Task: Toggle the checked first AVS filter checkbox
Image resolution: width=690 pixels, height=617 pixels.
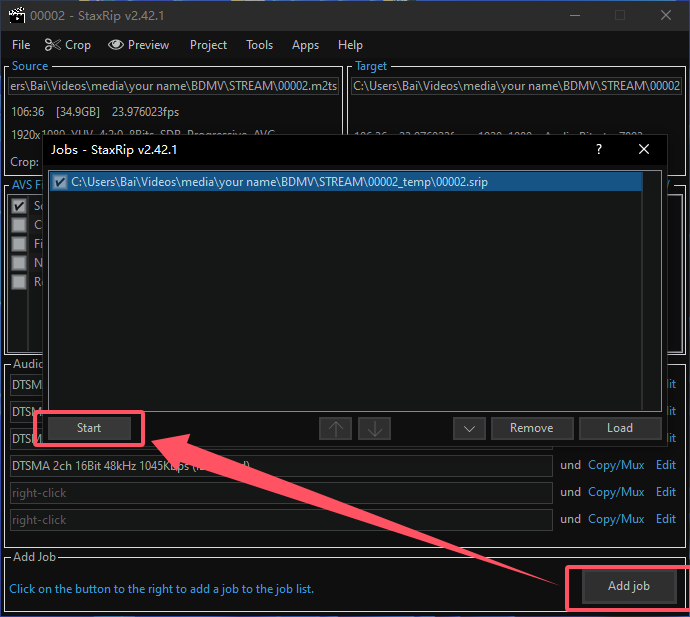Action: coord(18,206)
